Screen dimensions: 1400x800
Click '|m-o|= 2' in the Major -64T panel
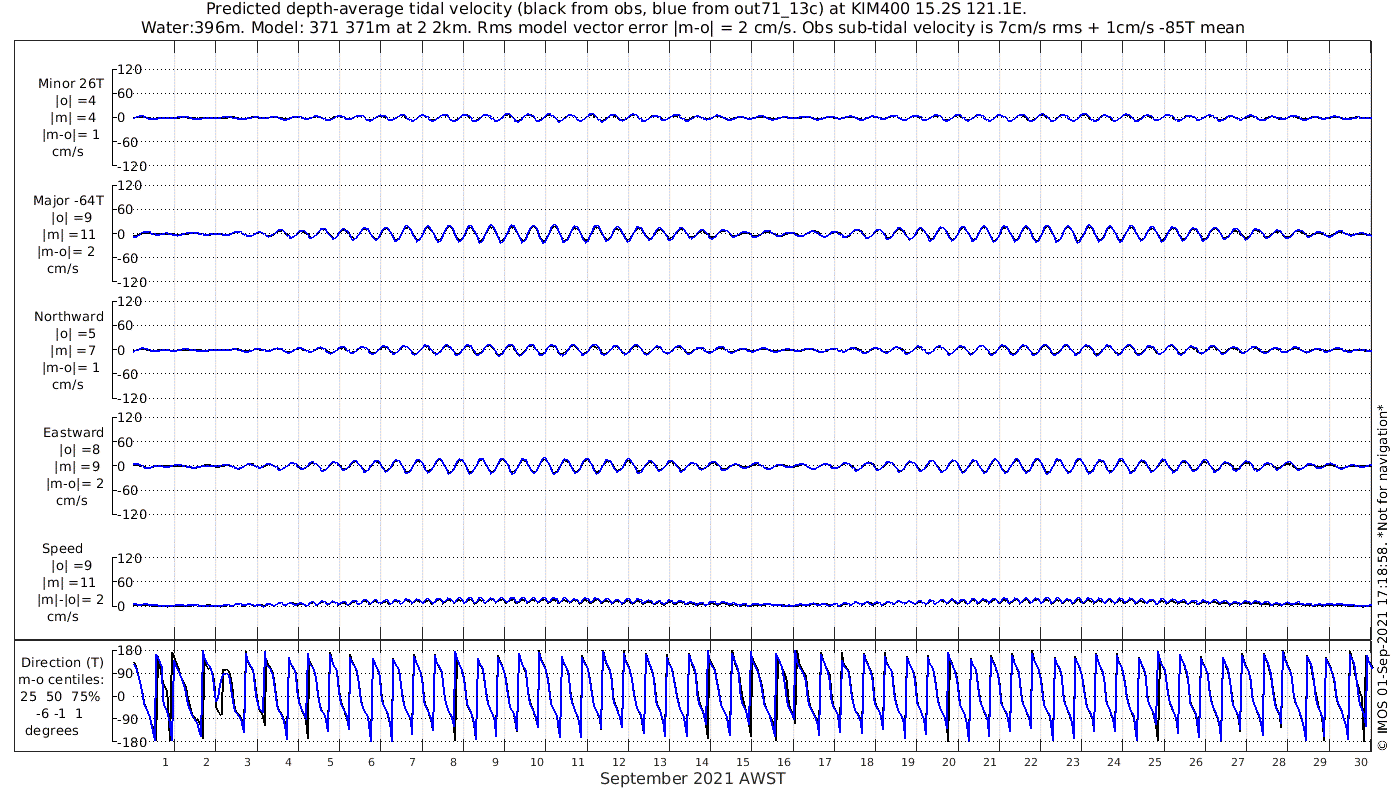(x=68, y=252)
